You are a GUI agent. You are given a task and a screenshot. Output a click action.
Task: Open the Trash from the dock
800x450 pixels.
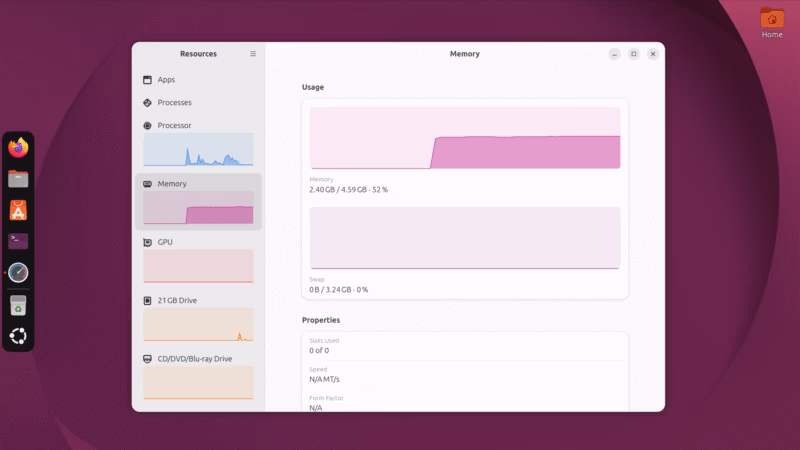18,306
